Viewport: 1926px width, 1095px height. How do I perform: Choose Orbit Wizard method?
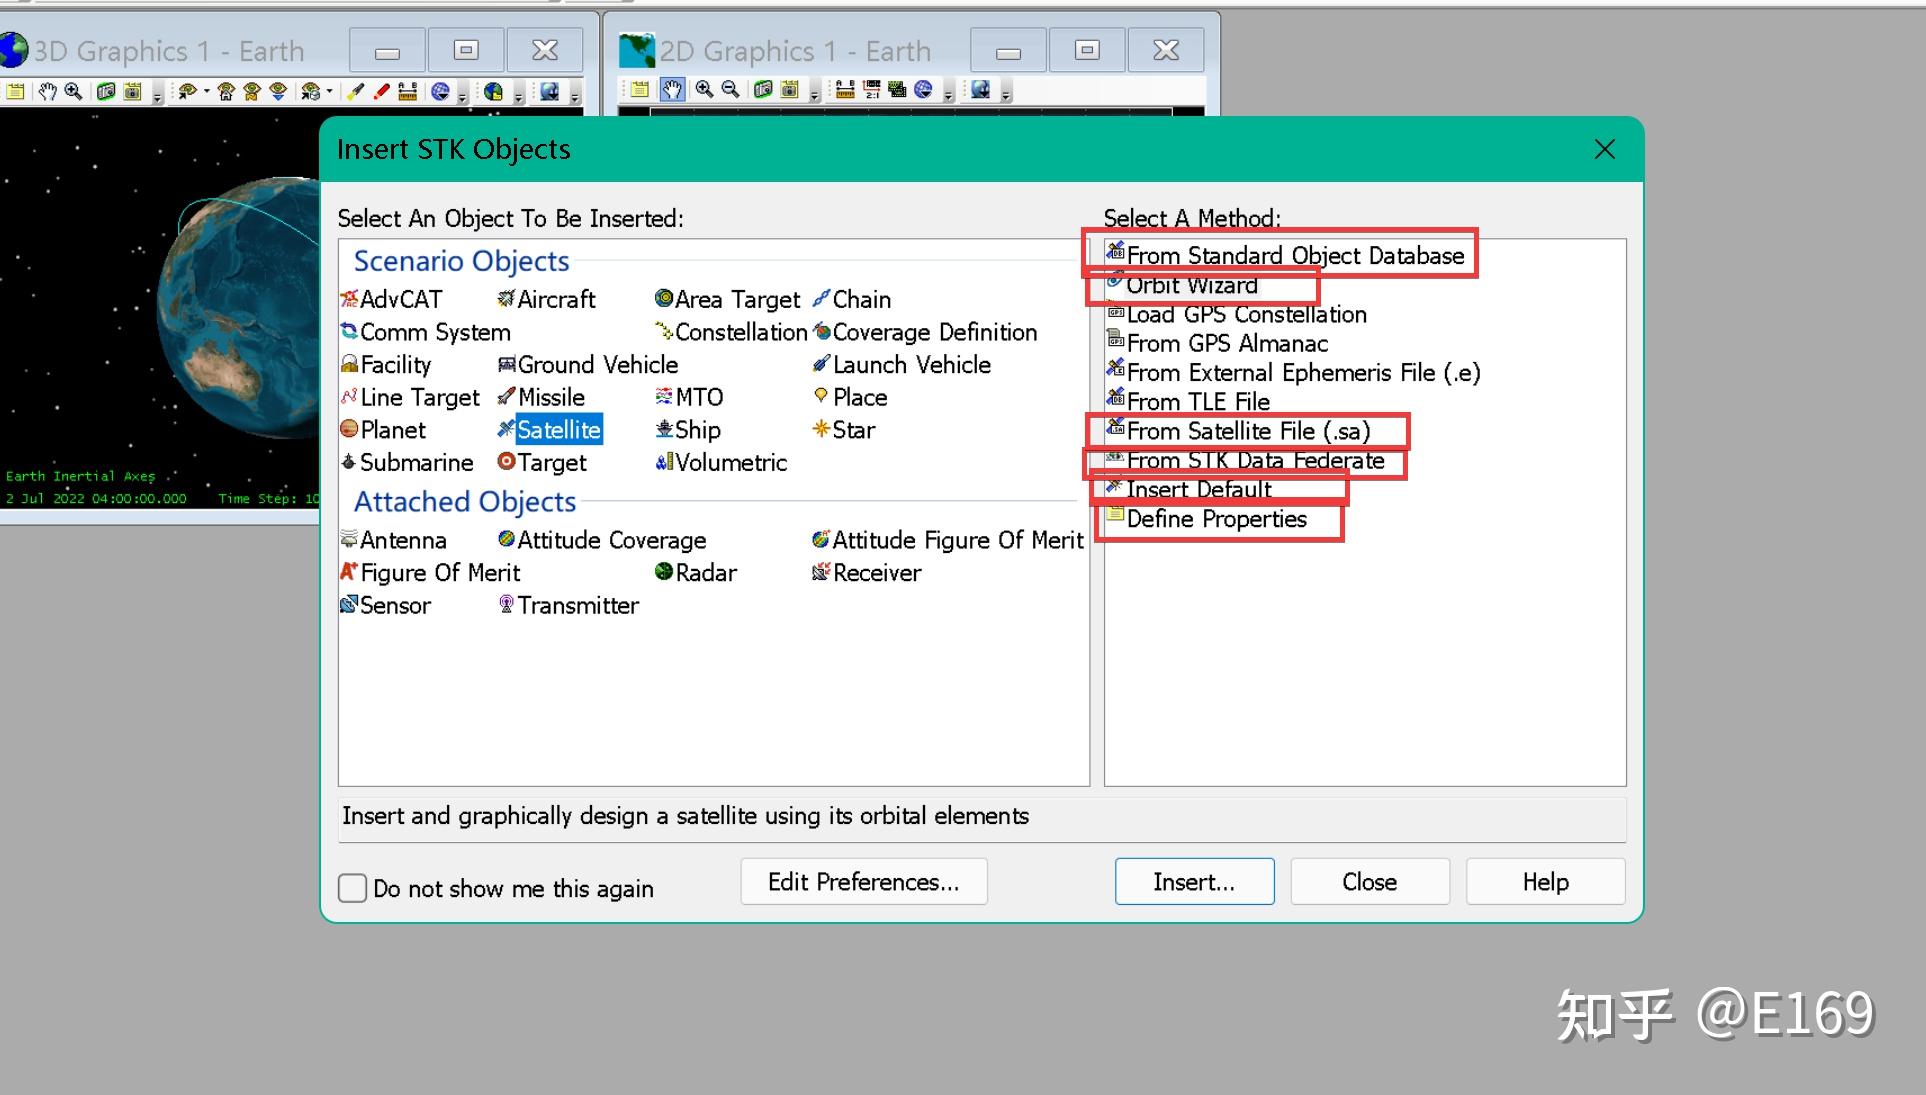[x=1191, y=285]
